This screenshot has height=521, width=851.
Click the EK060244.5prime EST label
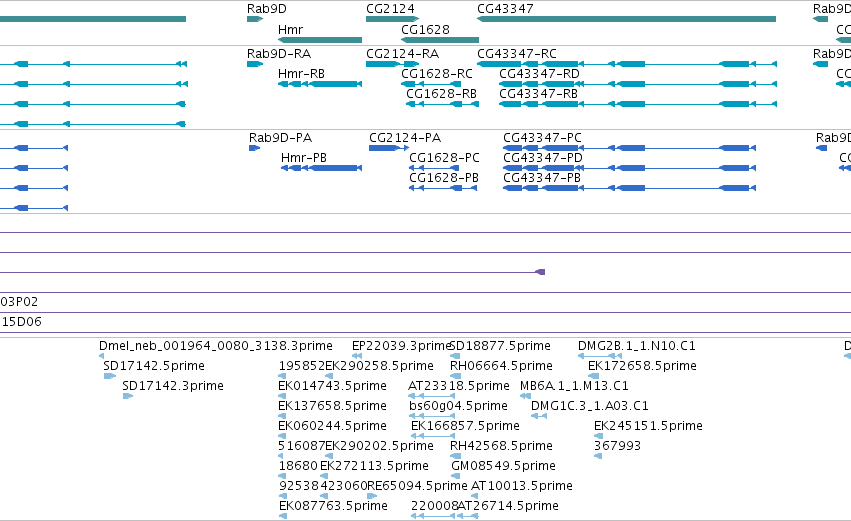(332, 426)
